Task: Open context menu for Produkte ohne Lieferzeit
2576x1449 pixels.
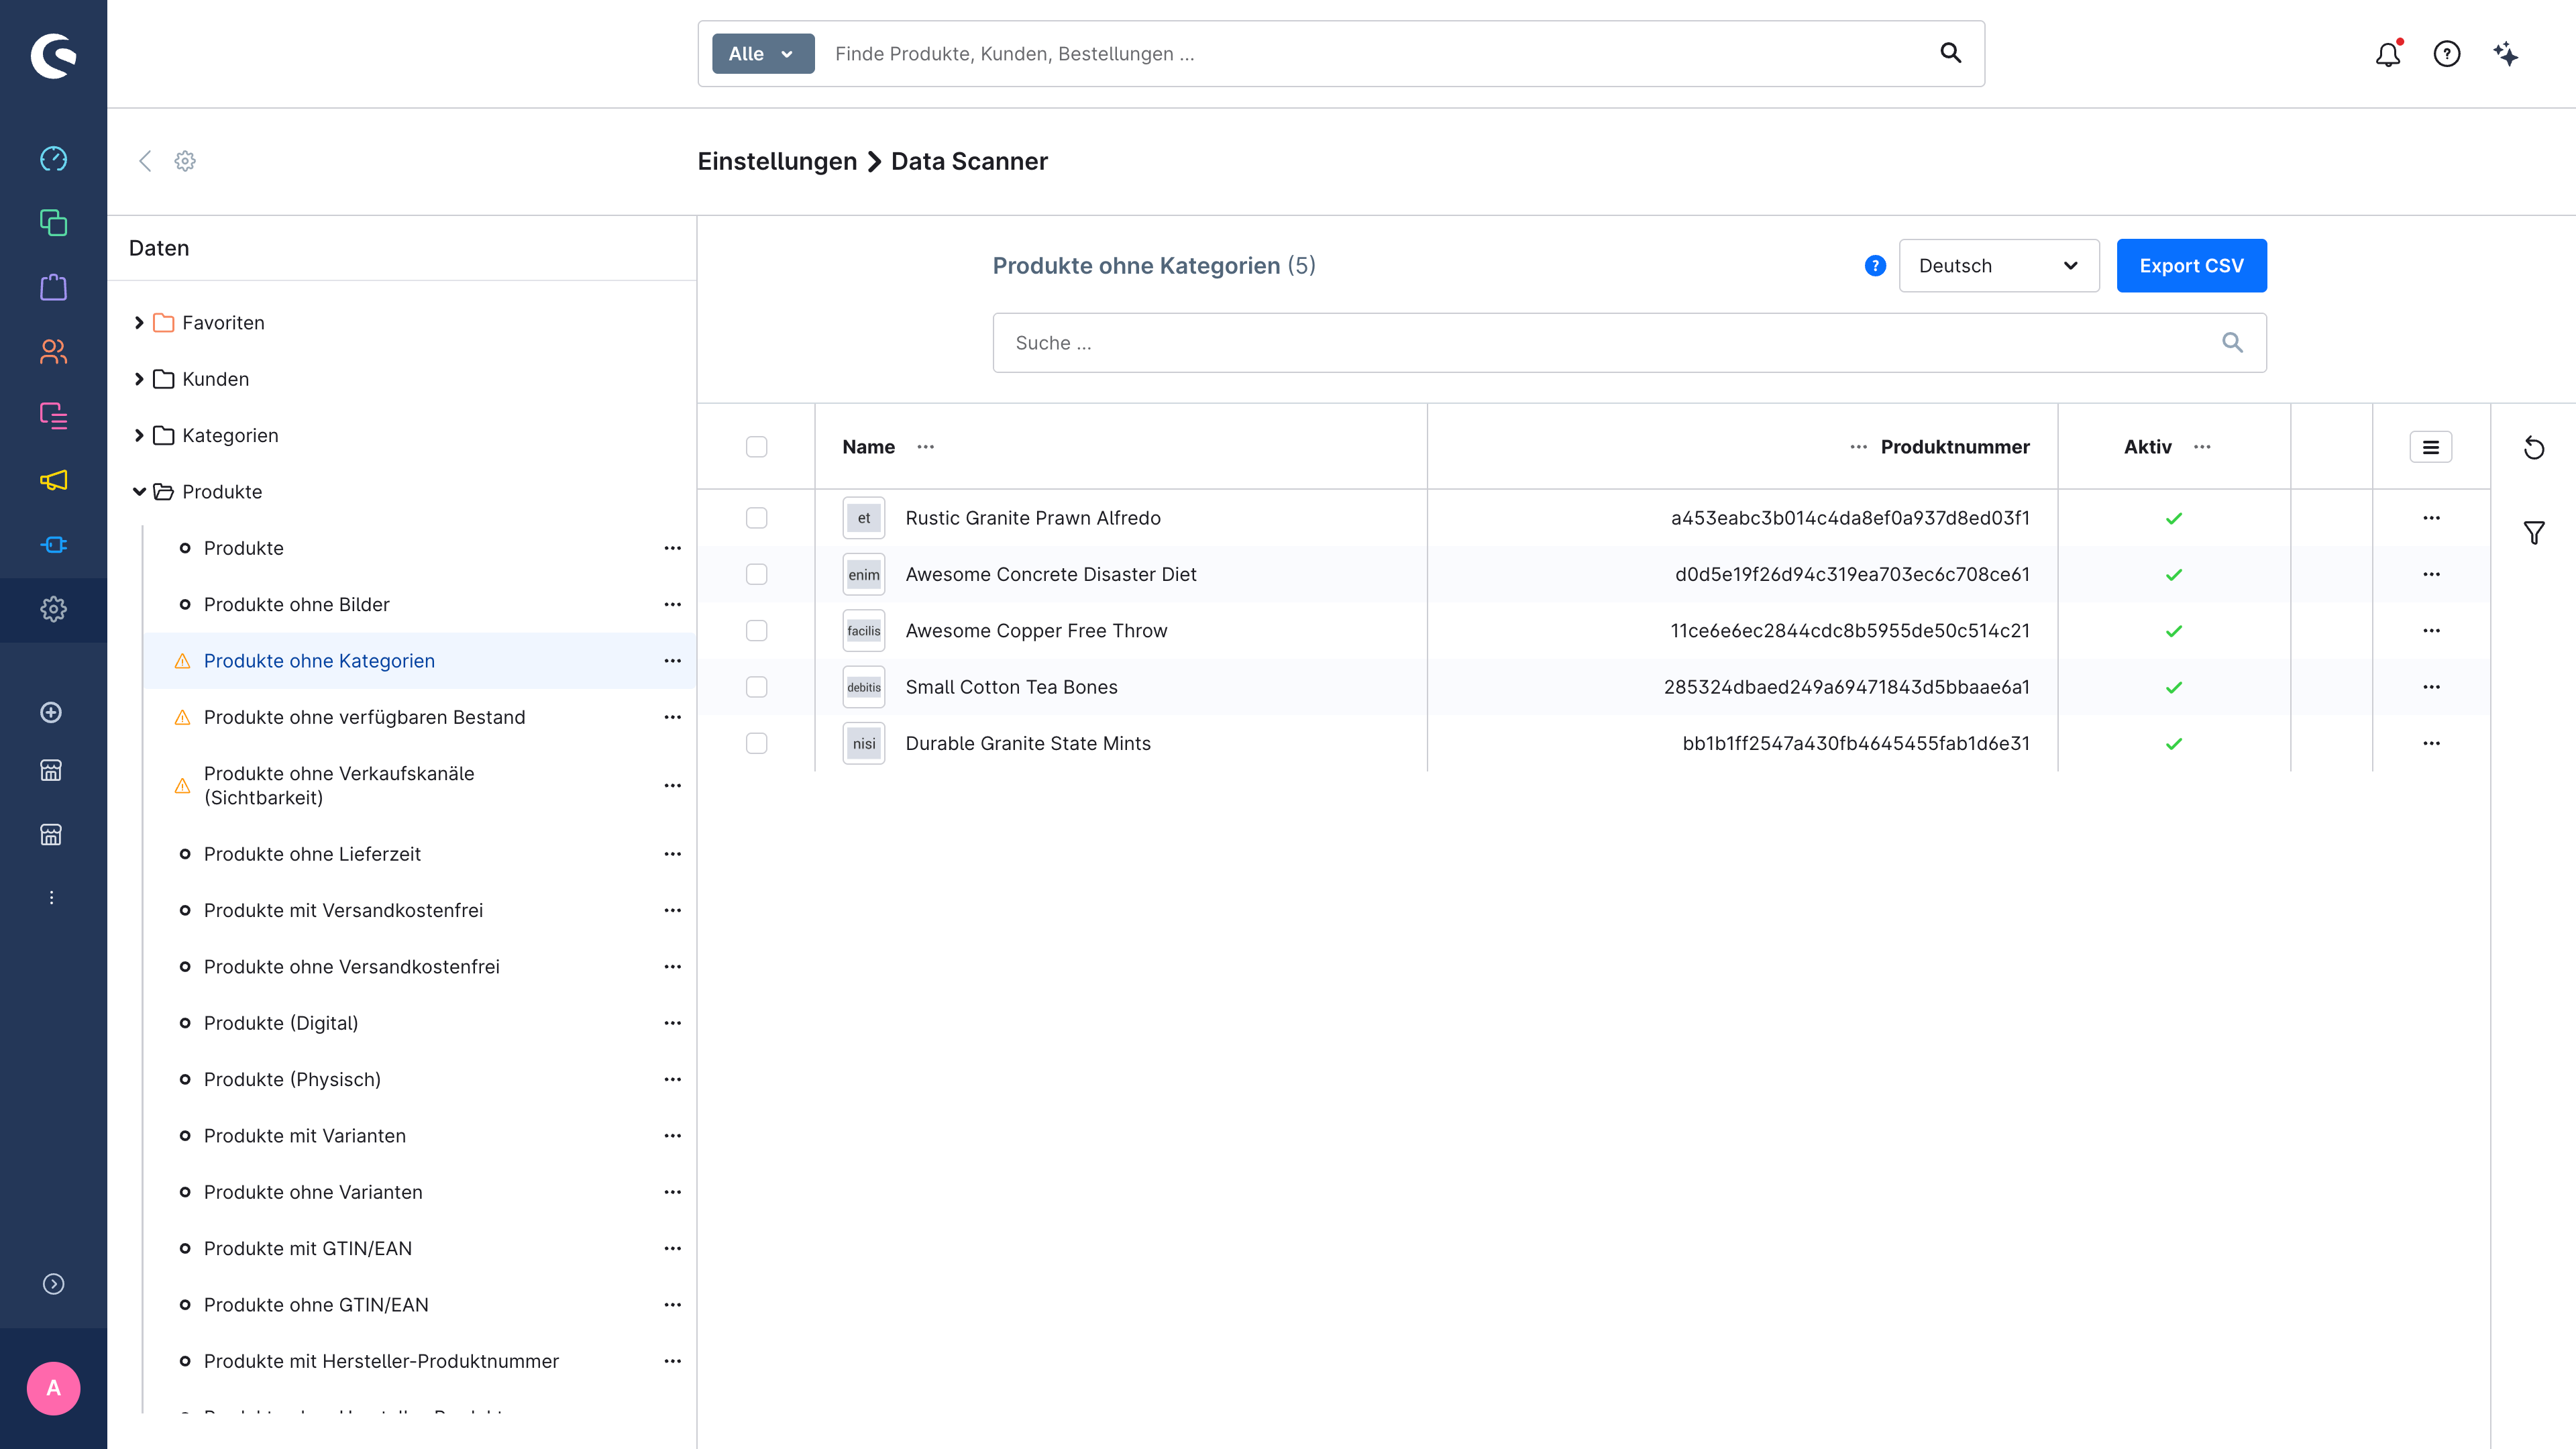Action: 673,854
